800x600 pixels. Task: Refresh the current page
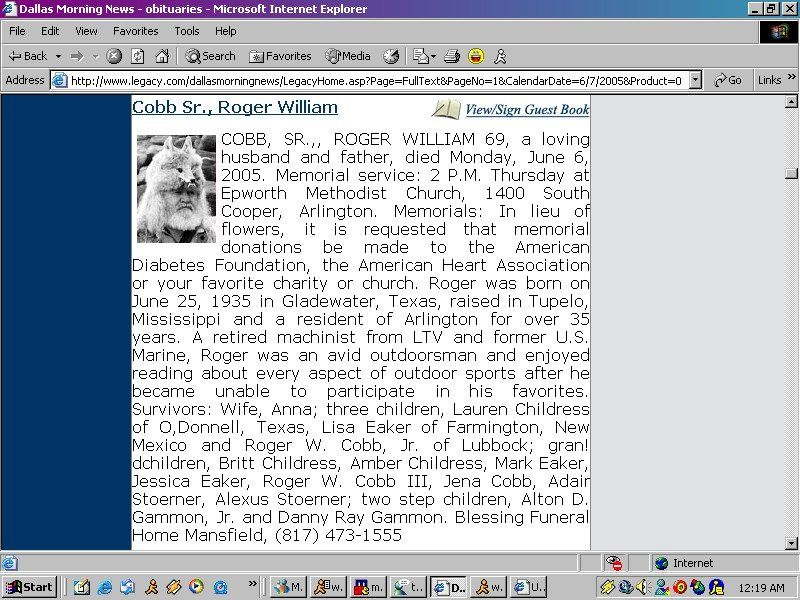point(137,56)
